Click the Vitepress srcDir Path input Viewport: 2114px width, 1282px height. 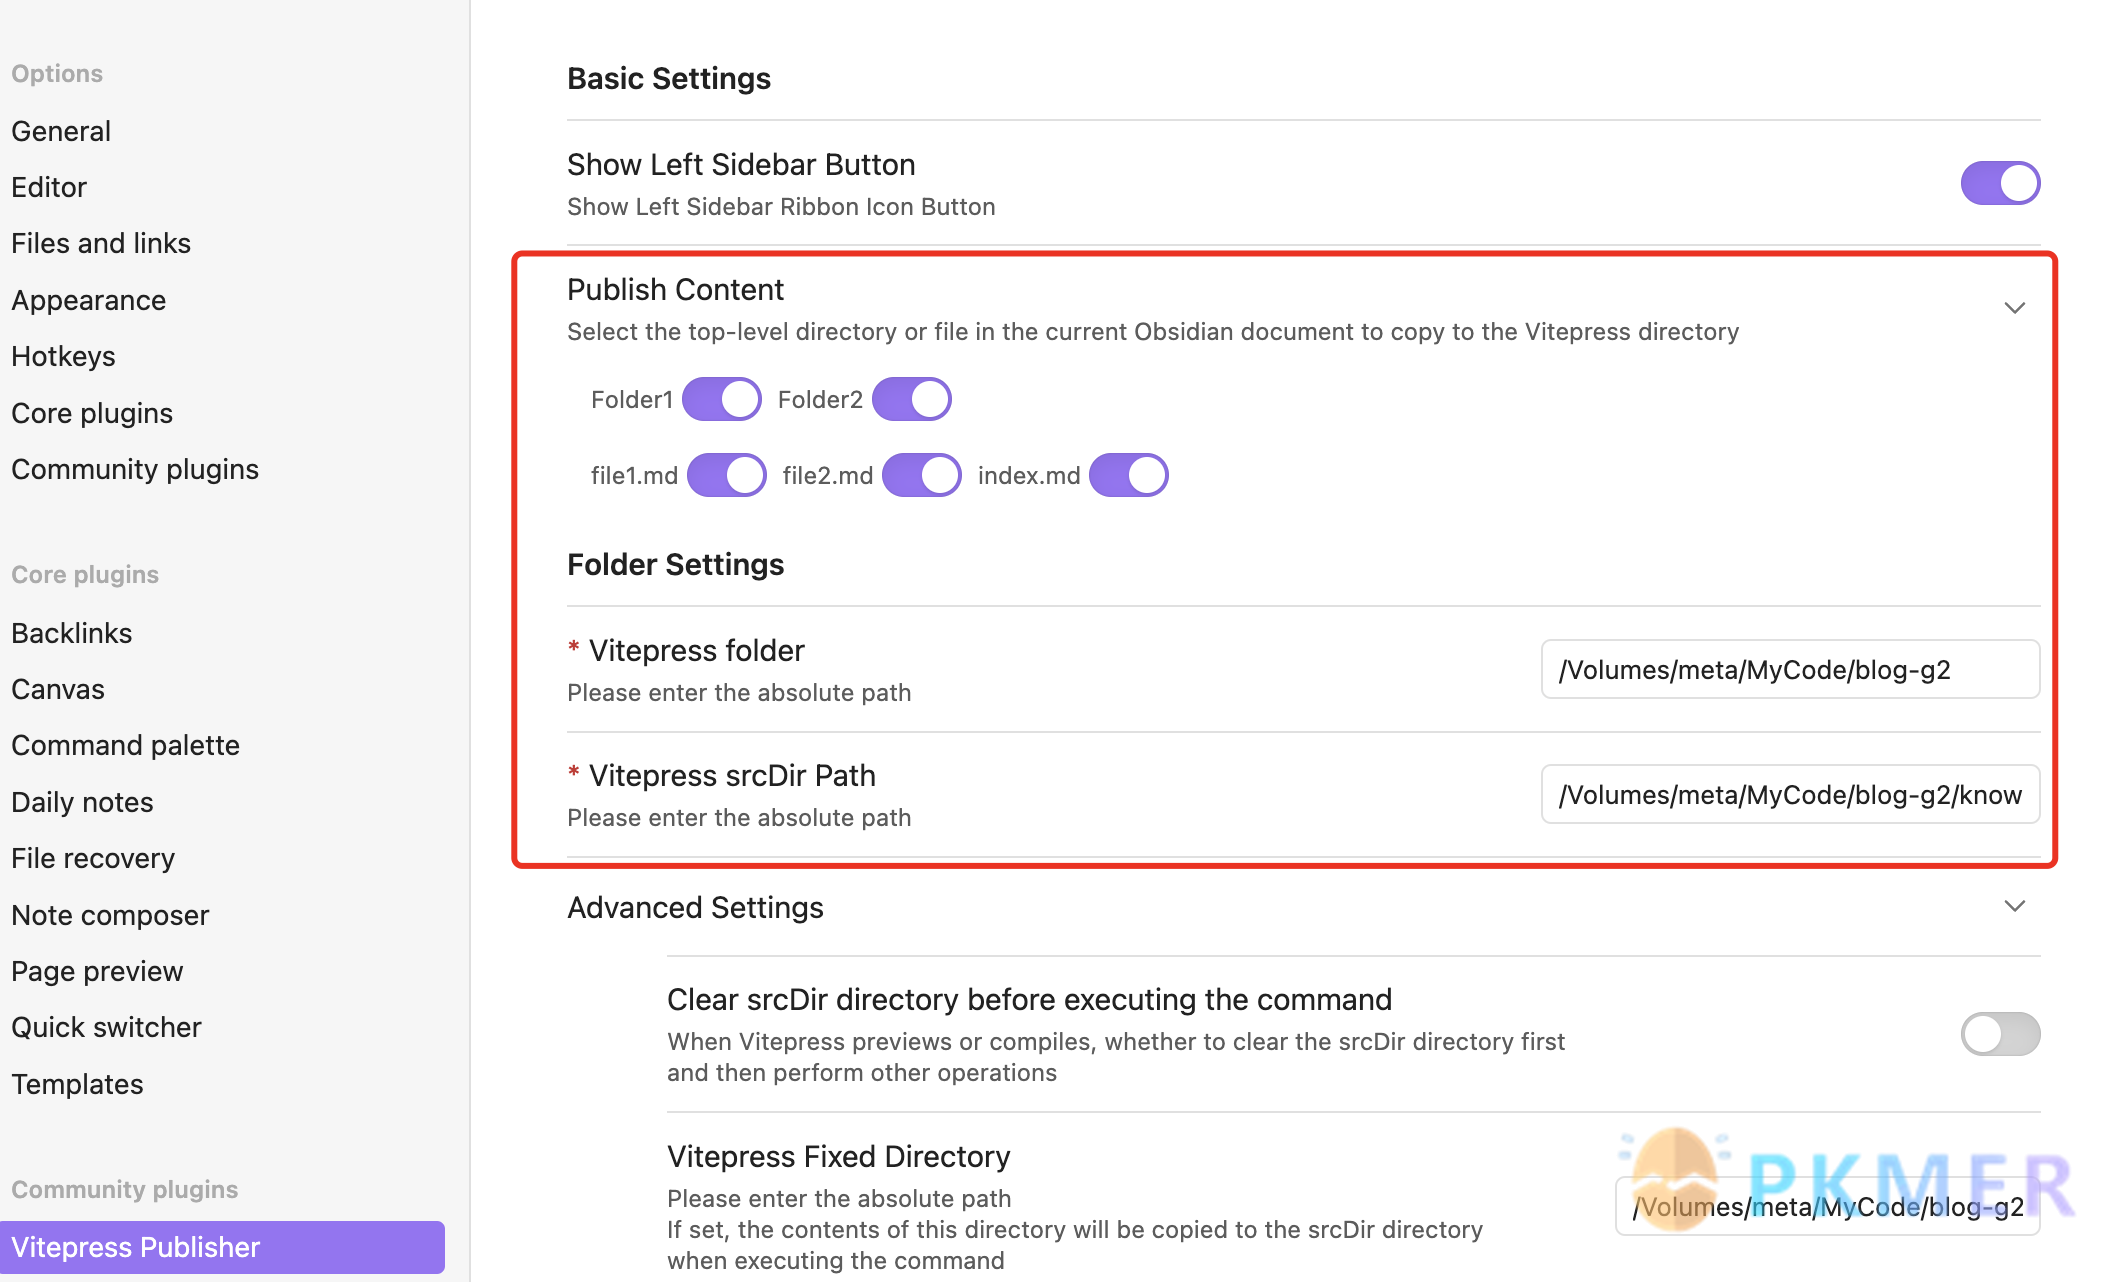(1791, 794)
